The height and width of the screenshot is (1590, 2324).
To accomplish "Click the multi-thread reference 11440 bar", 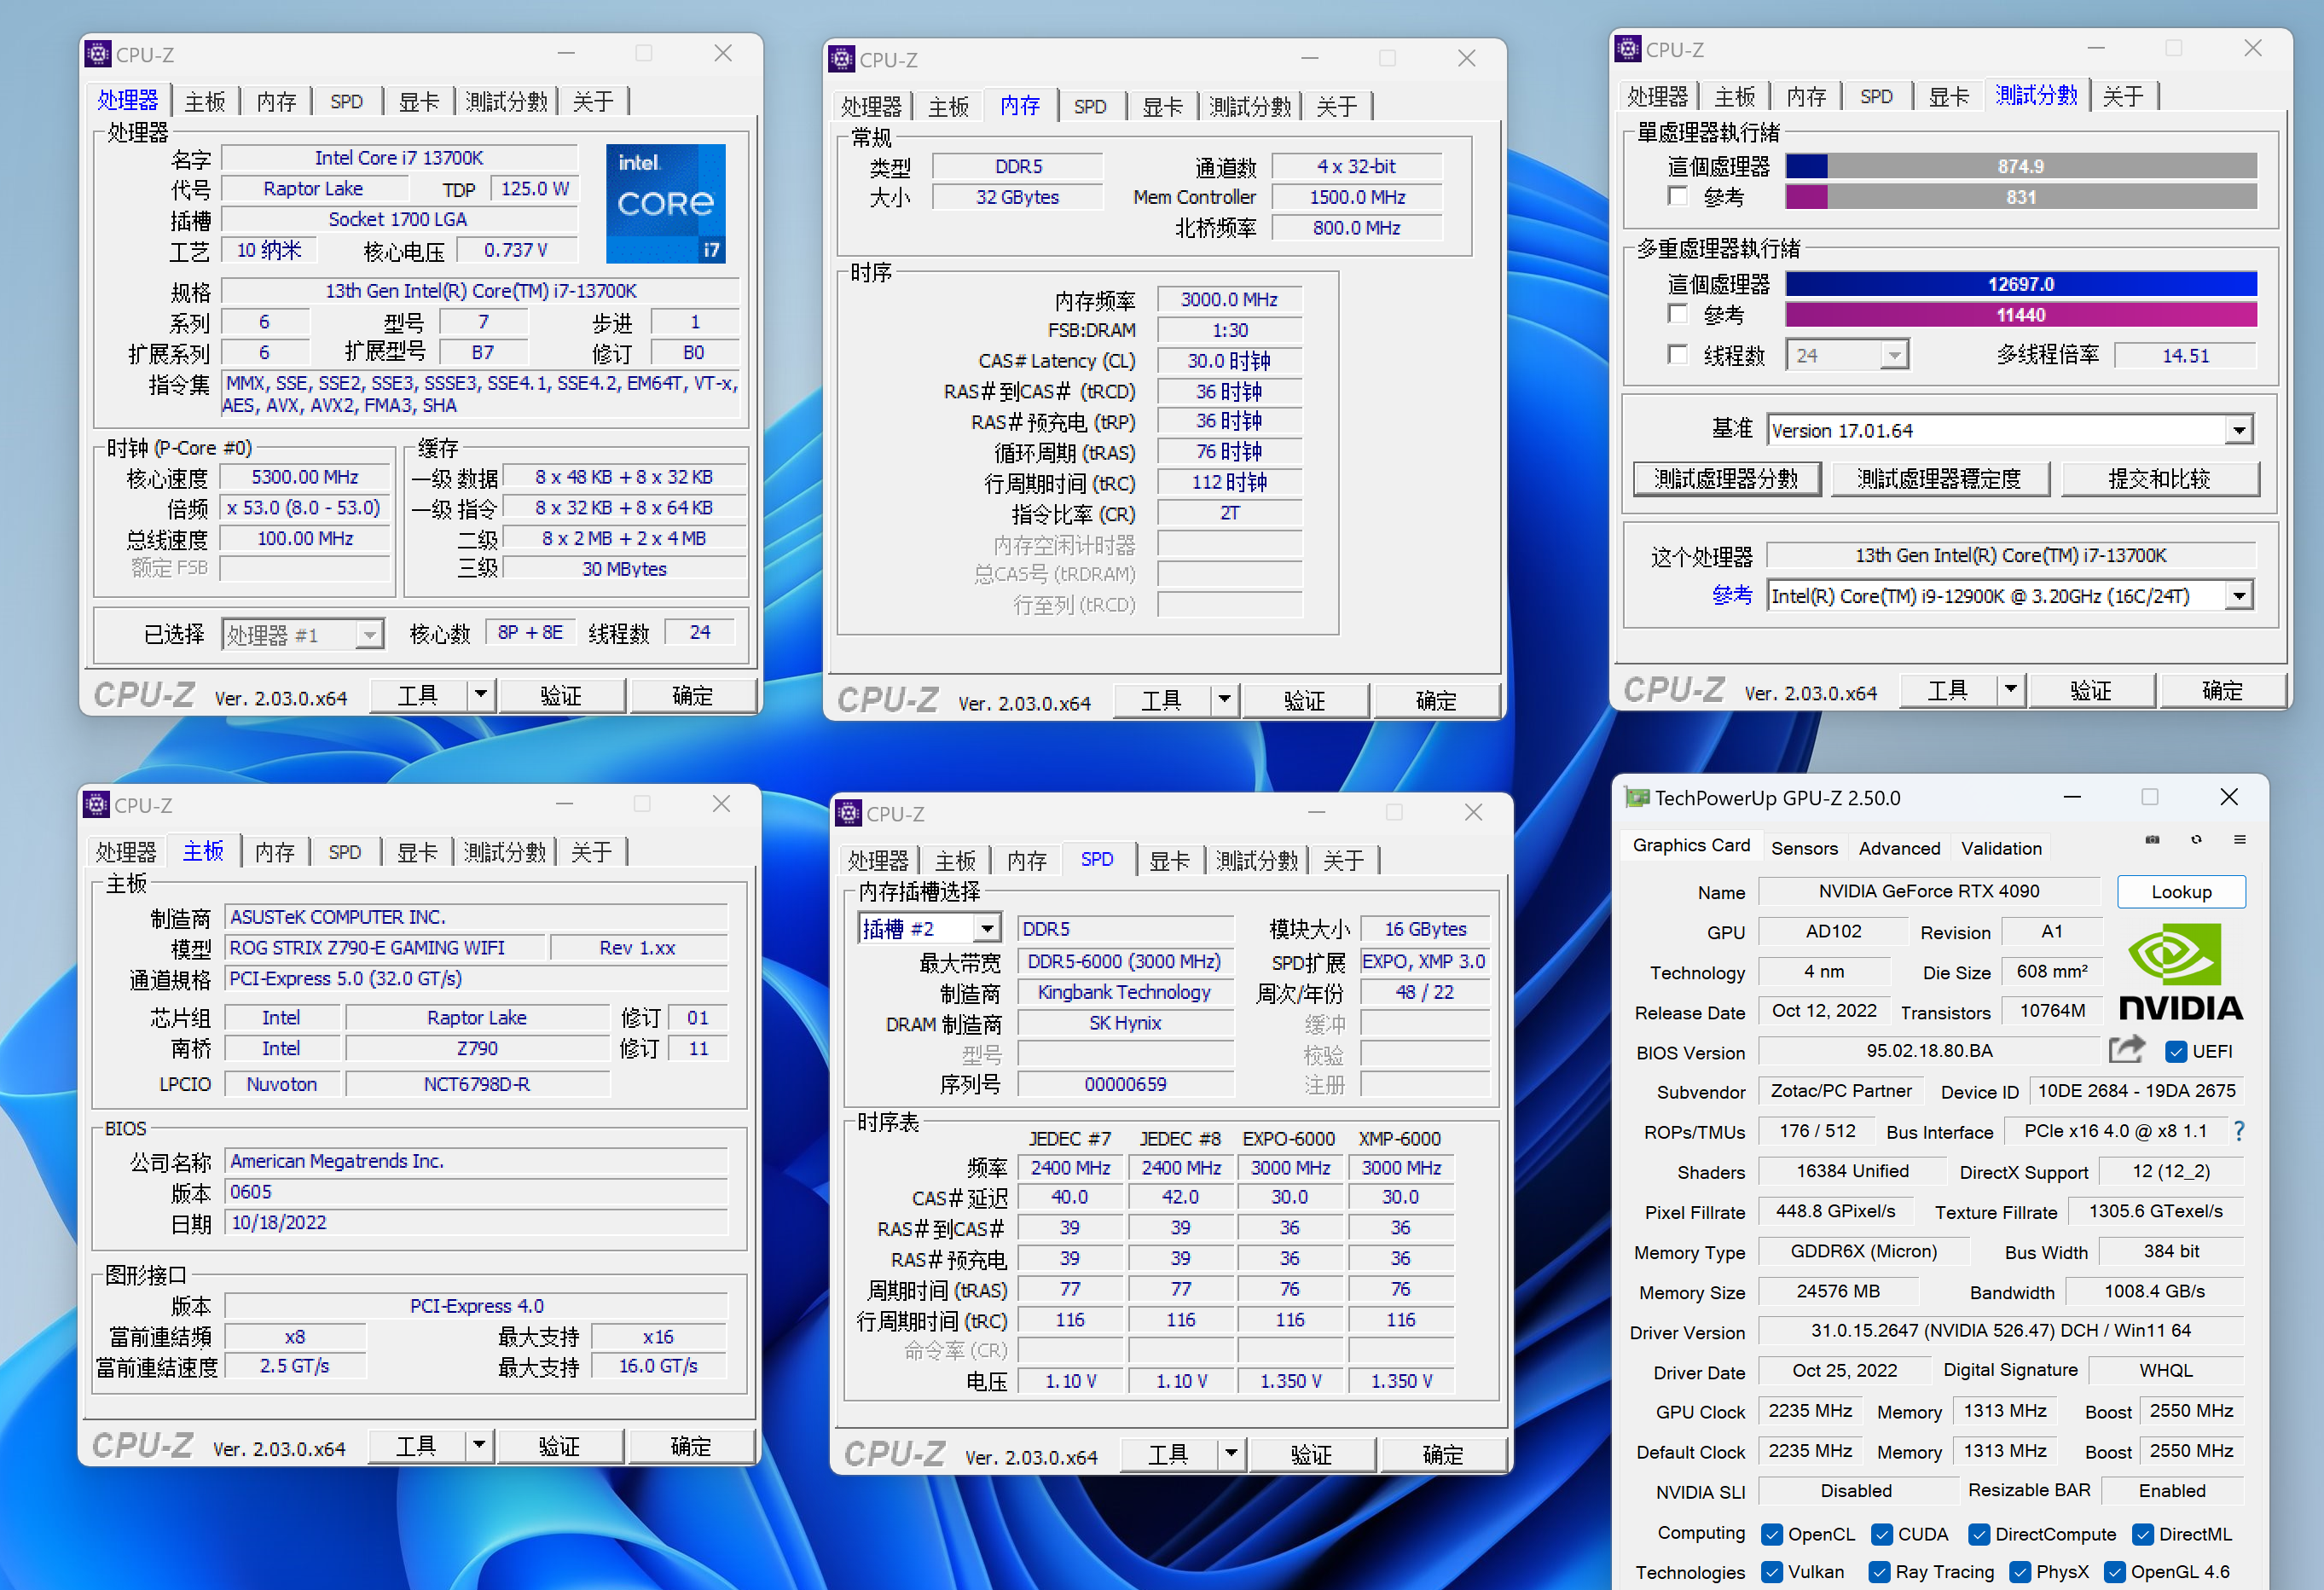I will pos(2021,315).
